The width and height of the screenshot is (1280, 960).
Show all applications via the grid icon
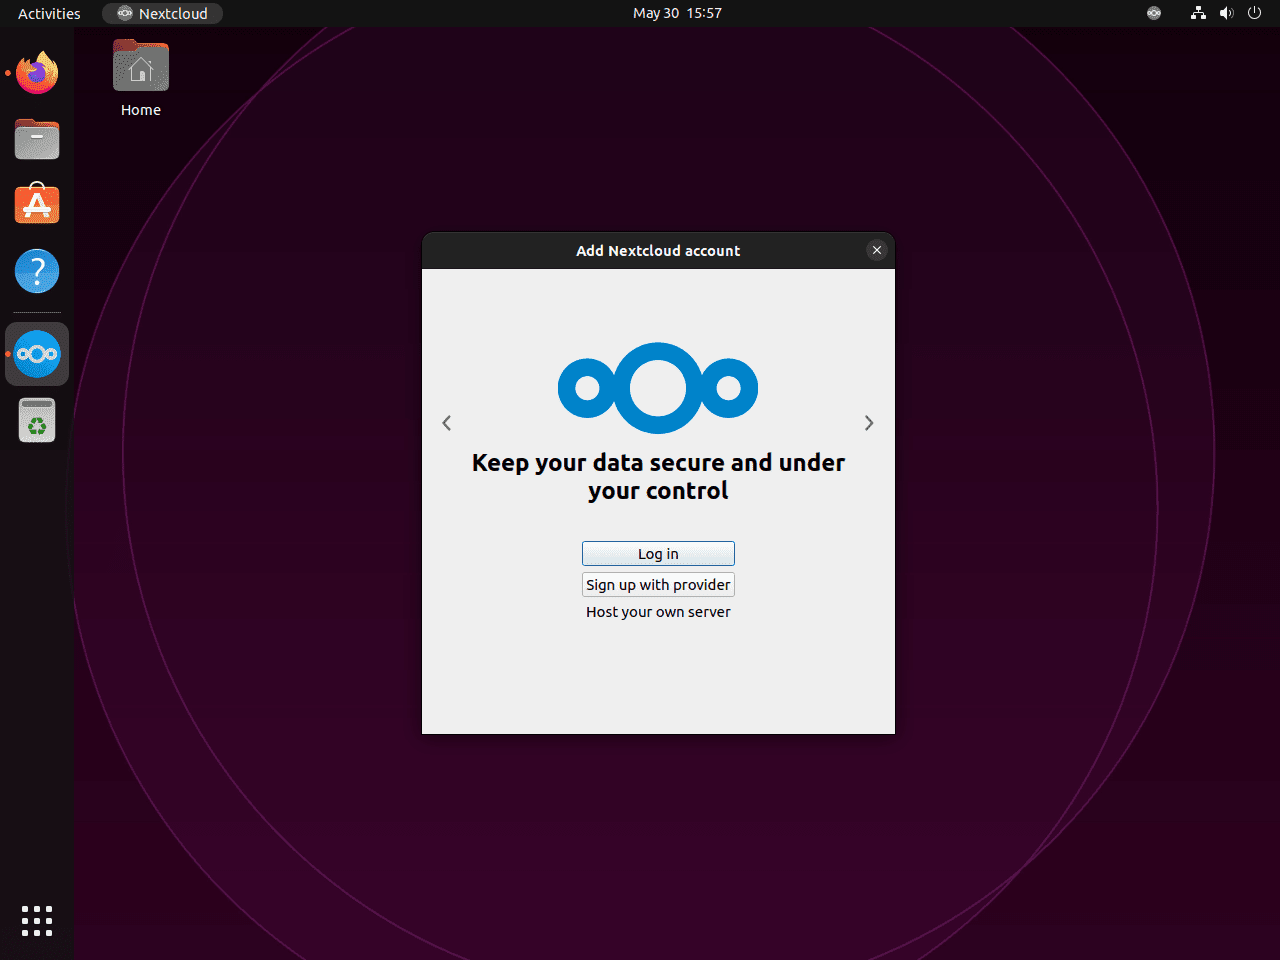[x=37, y=921]
